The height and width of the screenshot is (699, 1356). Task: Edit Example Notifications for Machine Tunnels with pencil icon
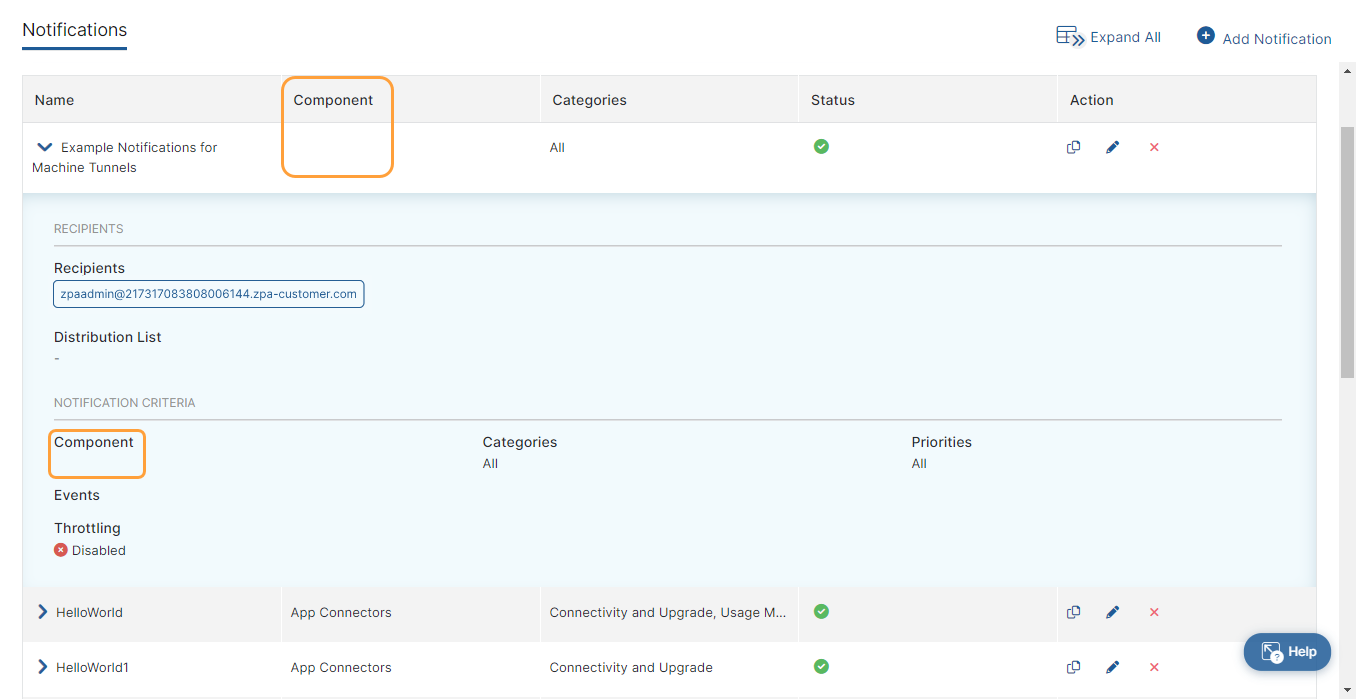click(x=1112, y=147)
